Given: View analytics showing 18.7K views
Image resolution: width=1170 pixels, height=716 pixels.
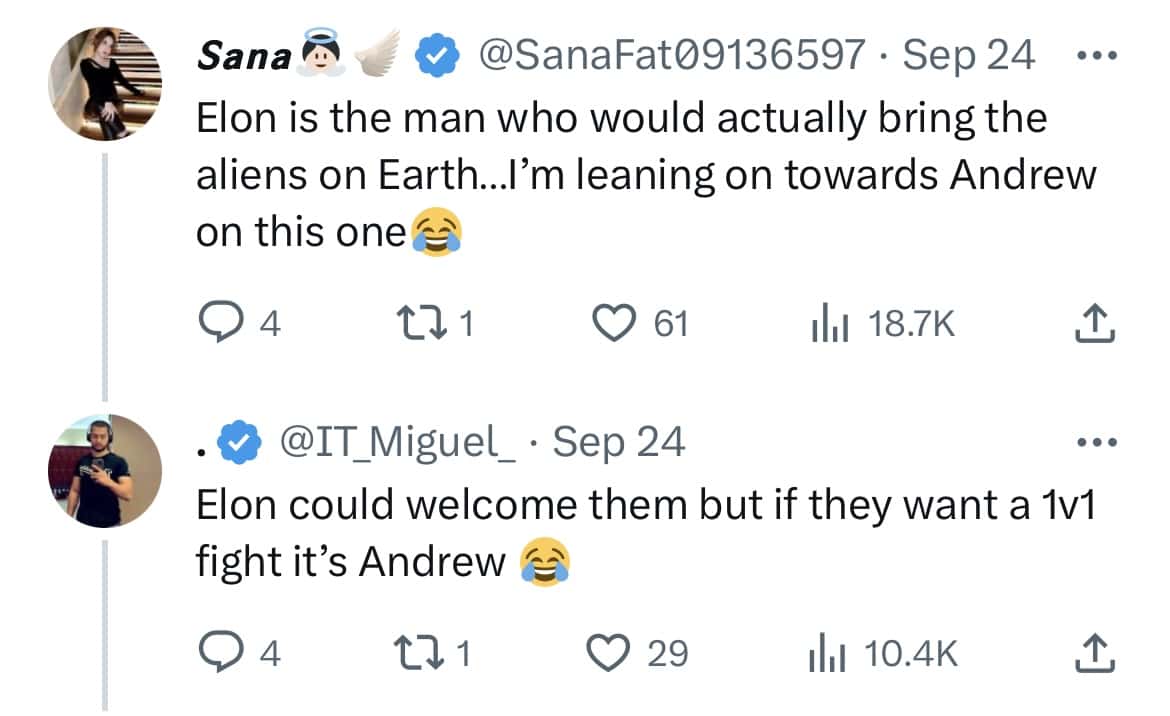Looking at the screenshot, I should [x=827, y=324].
